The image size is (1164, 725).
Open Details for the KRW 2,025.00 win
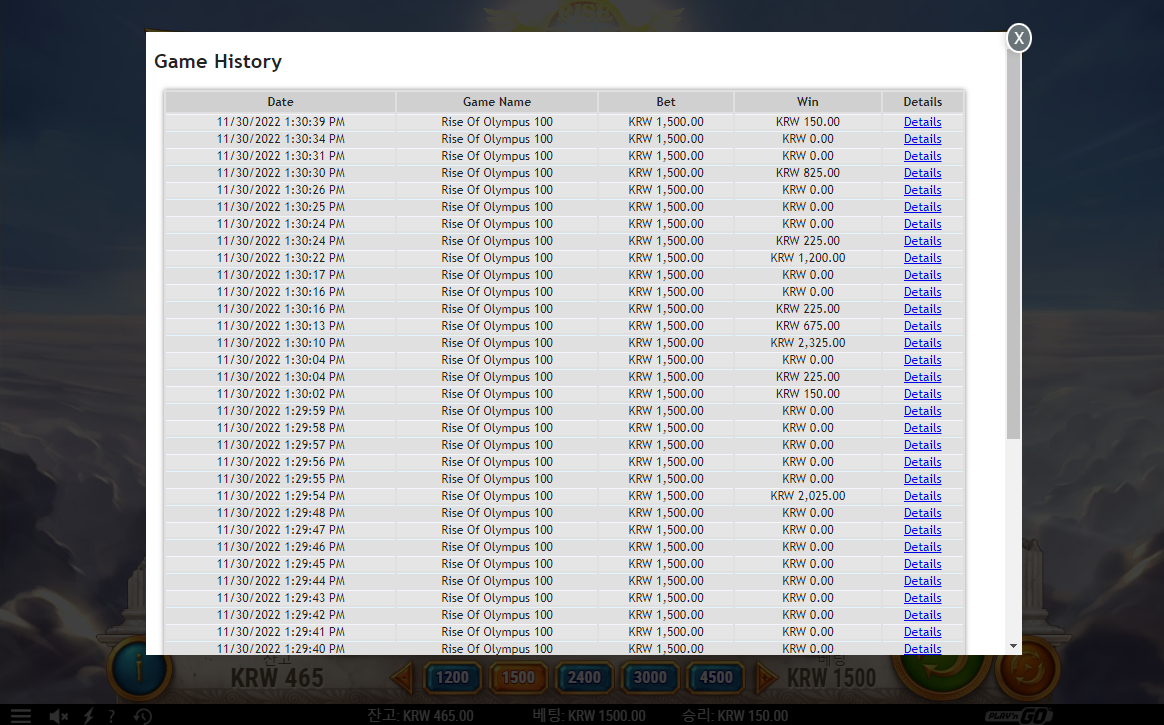[x=923, y=496]
